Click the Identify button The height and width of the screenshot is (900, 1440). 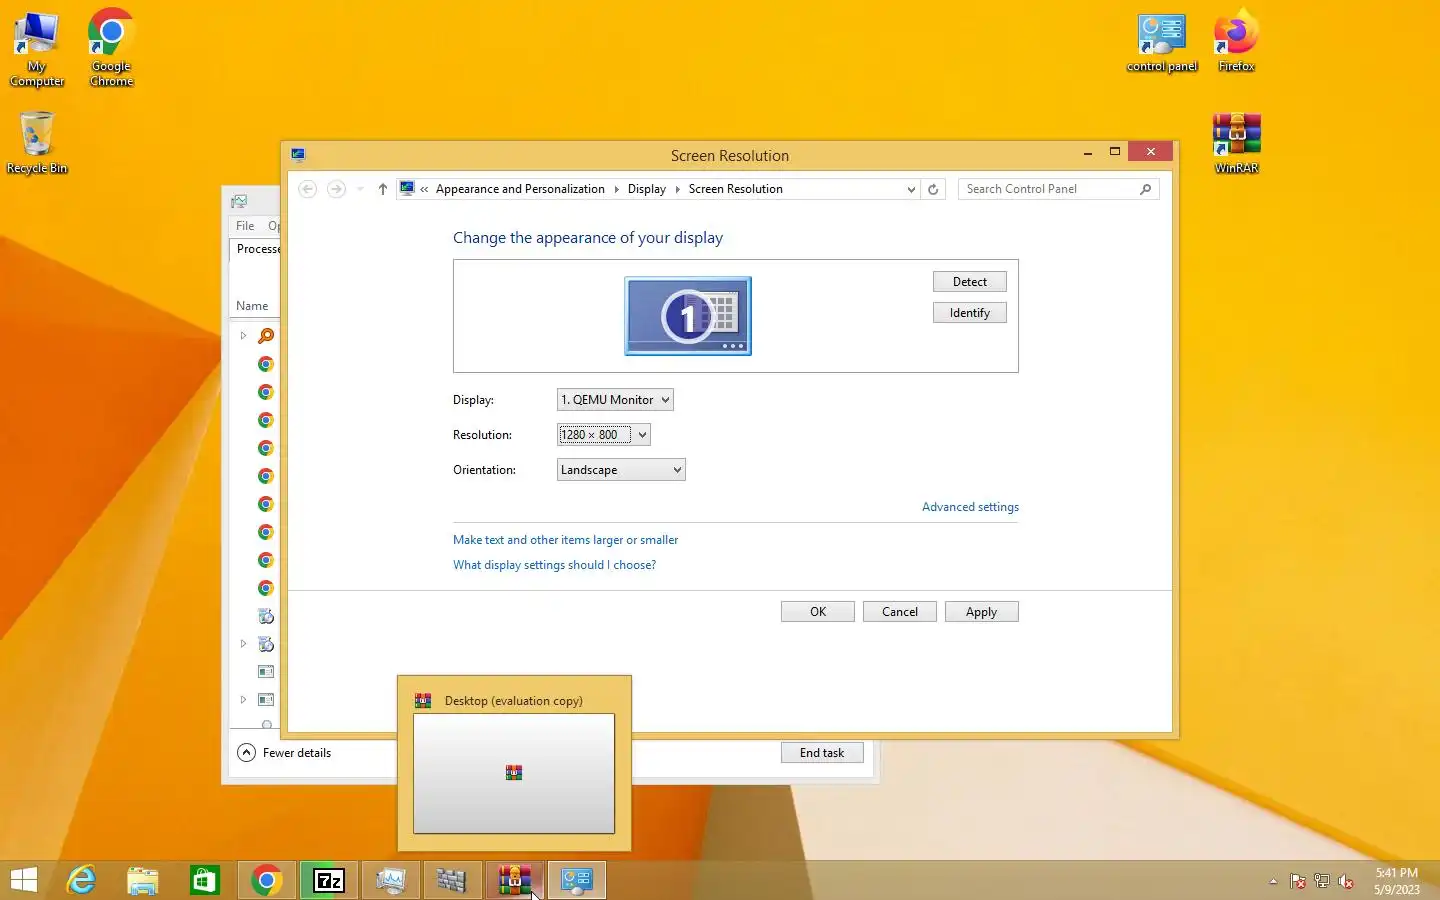[x=969, y=313]
